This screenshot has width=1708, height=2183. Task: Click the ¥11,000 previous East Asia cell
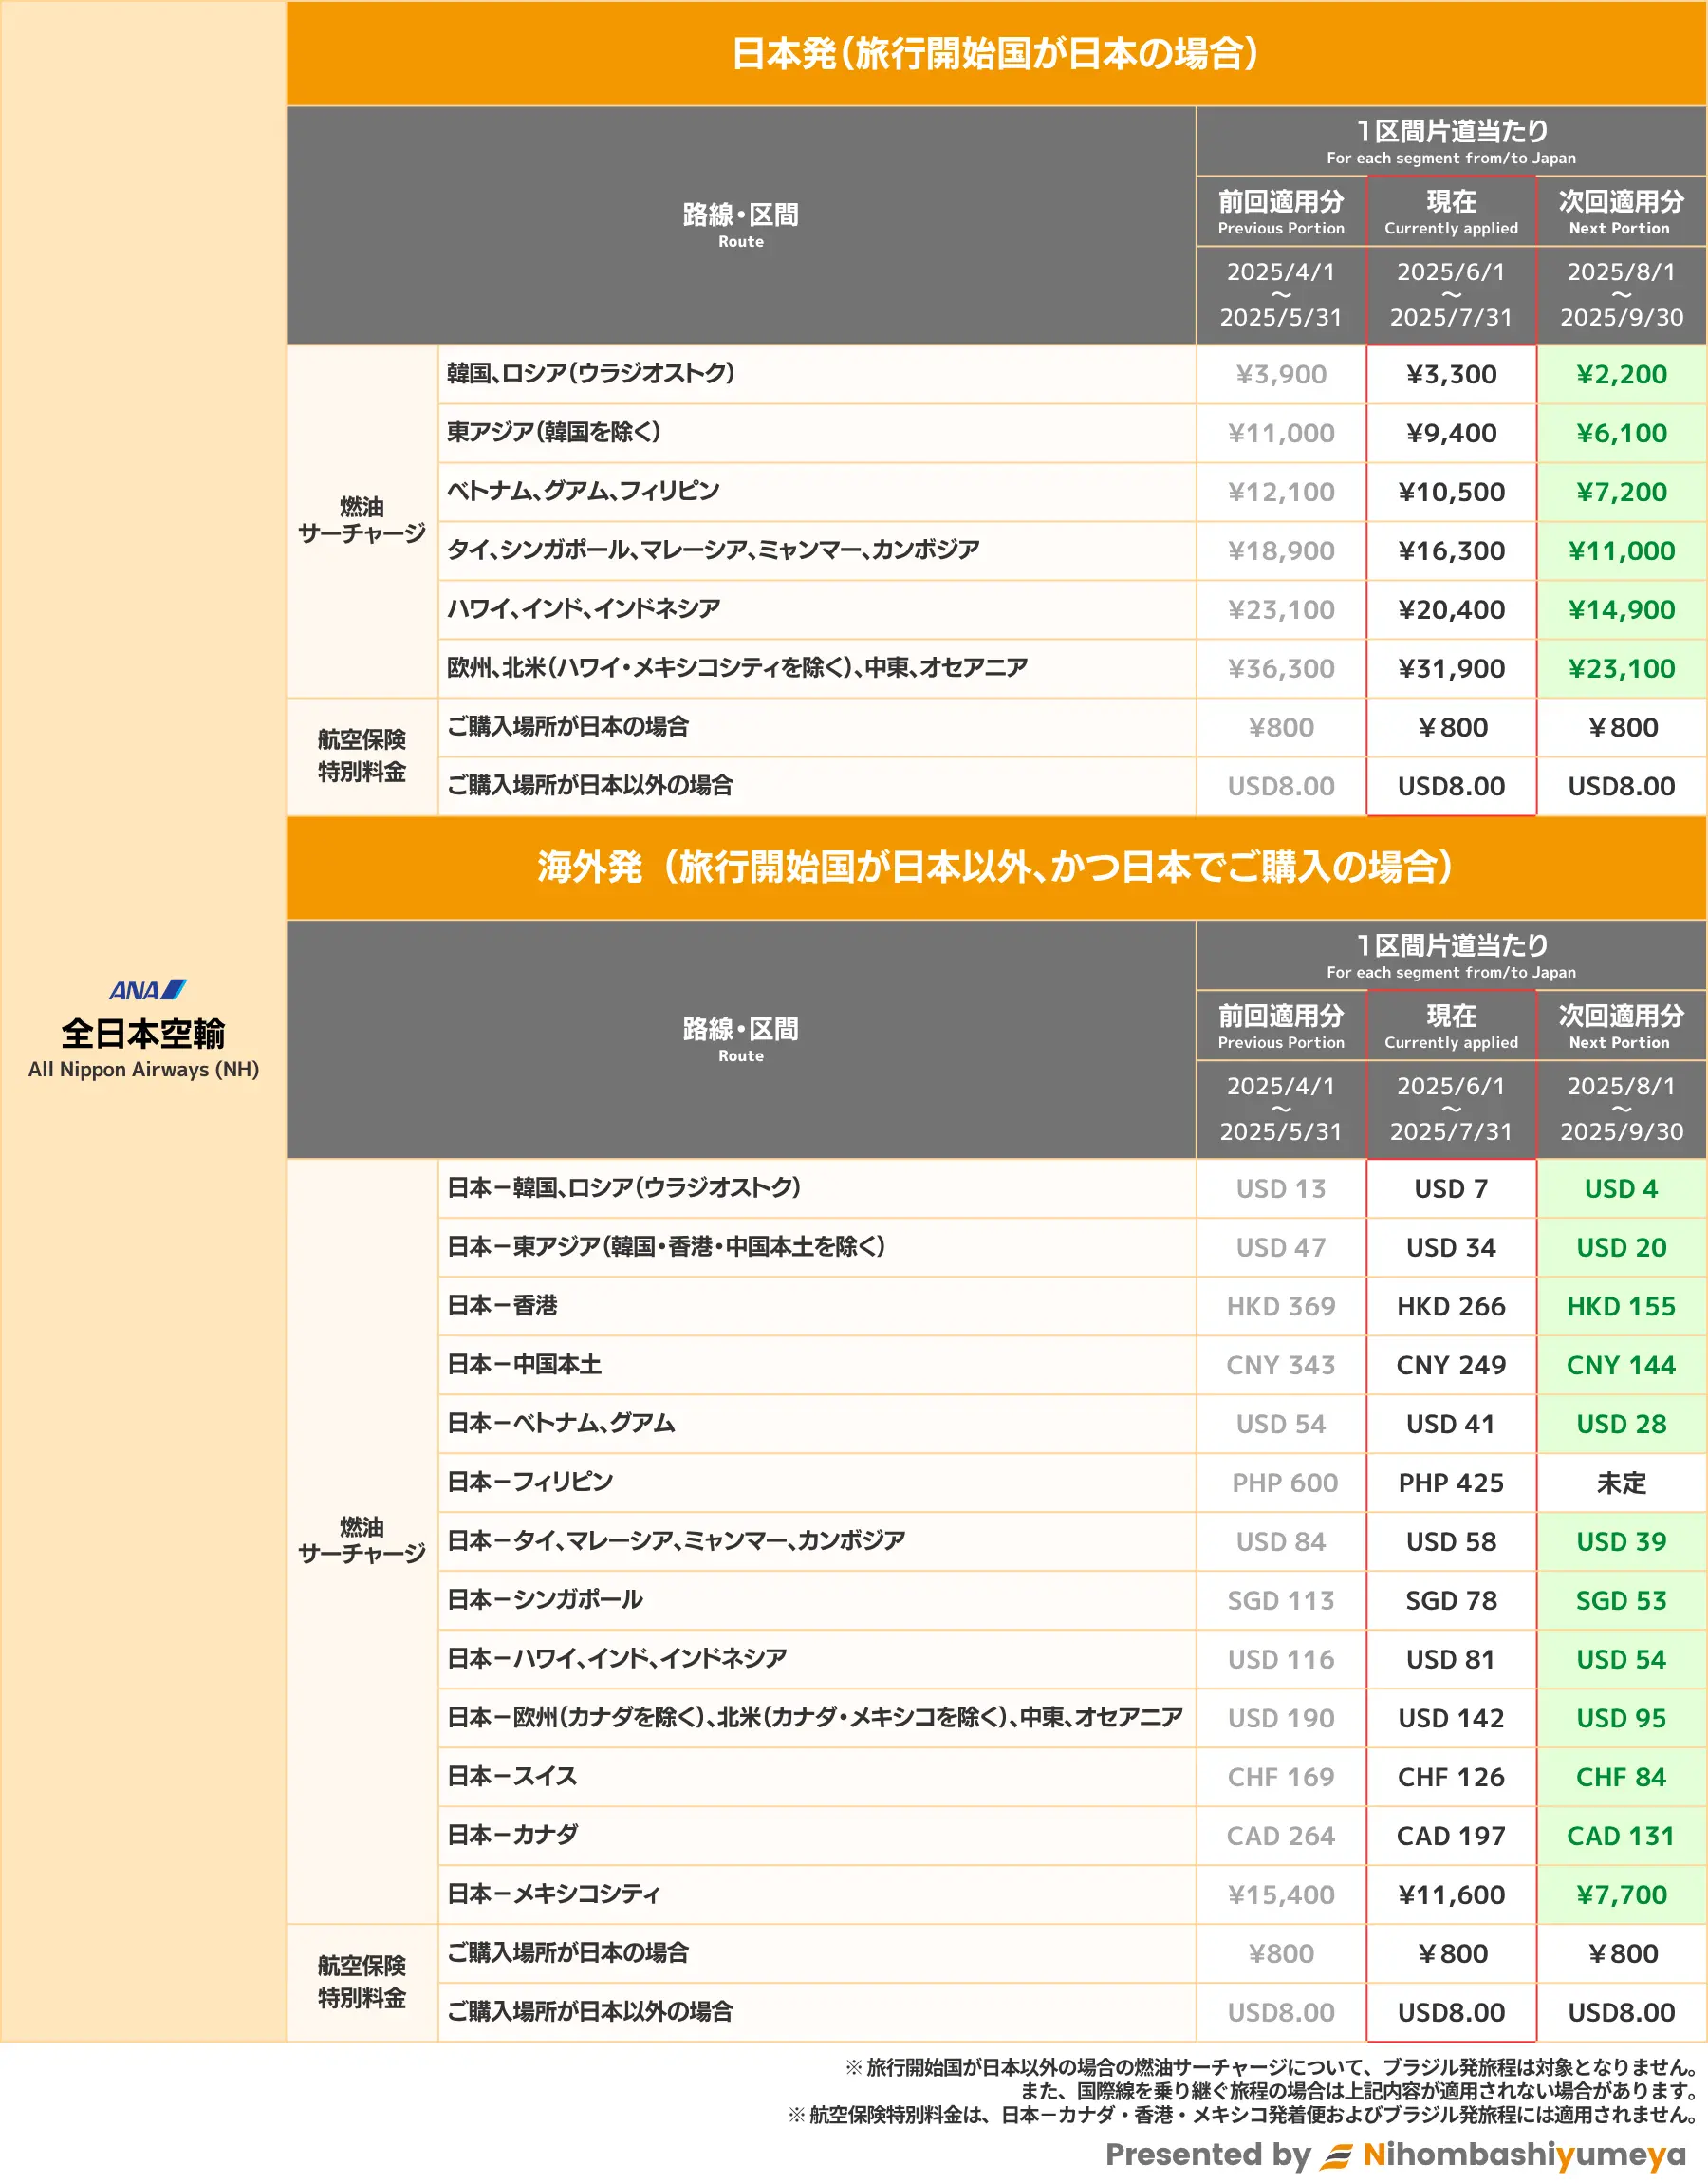pos(1281,433)
